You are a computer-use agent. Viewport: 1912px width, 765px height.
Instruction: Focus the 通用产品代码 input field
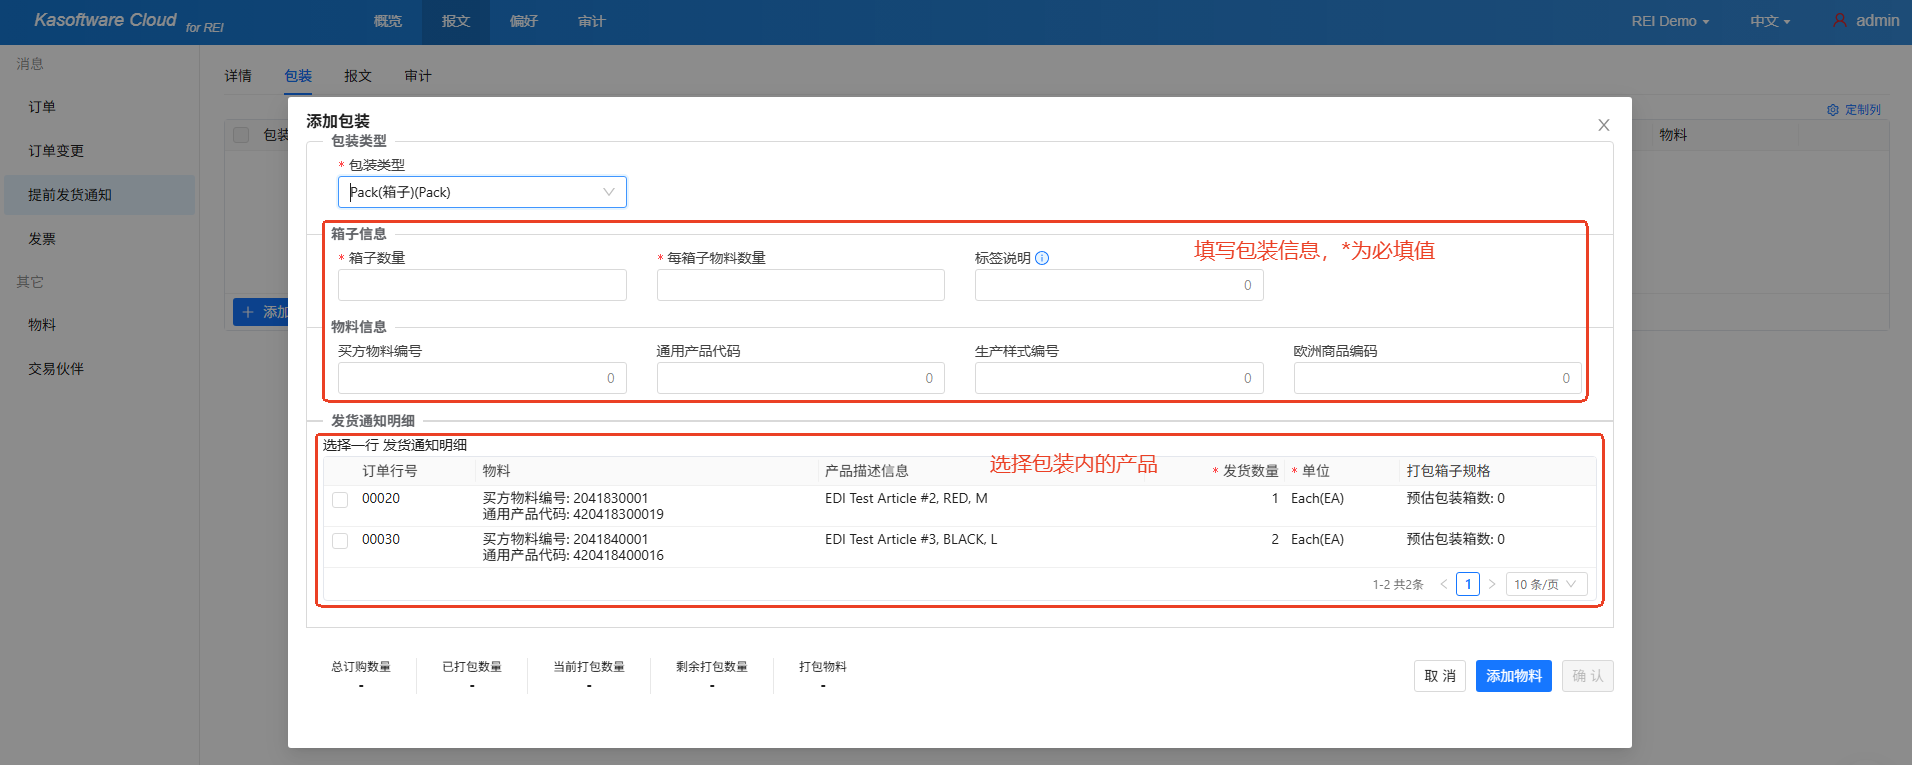(801, 378)
